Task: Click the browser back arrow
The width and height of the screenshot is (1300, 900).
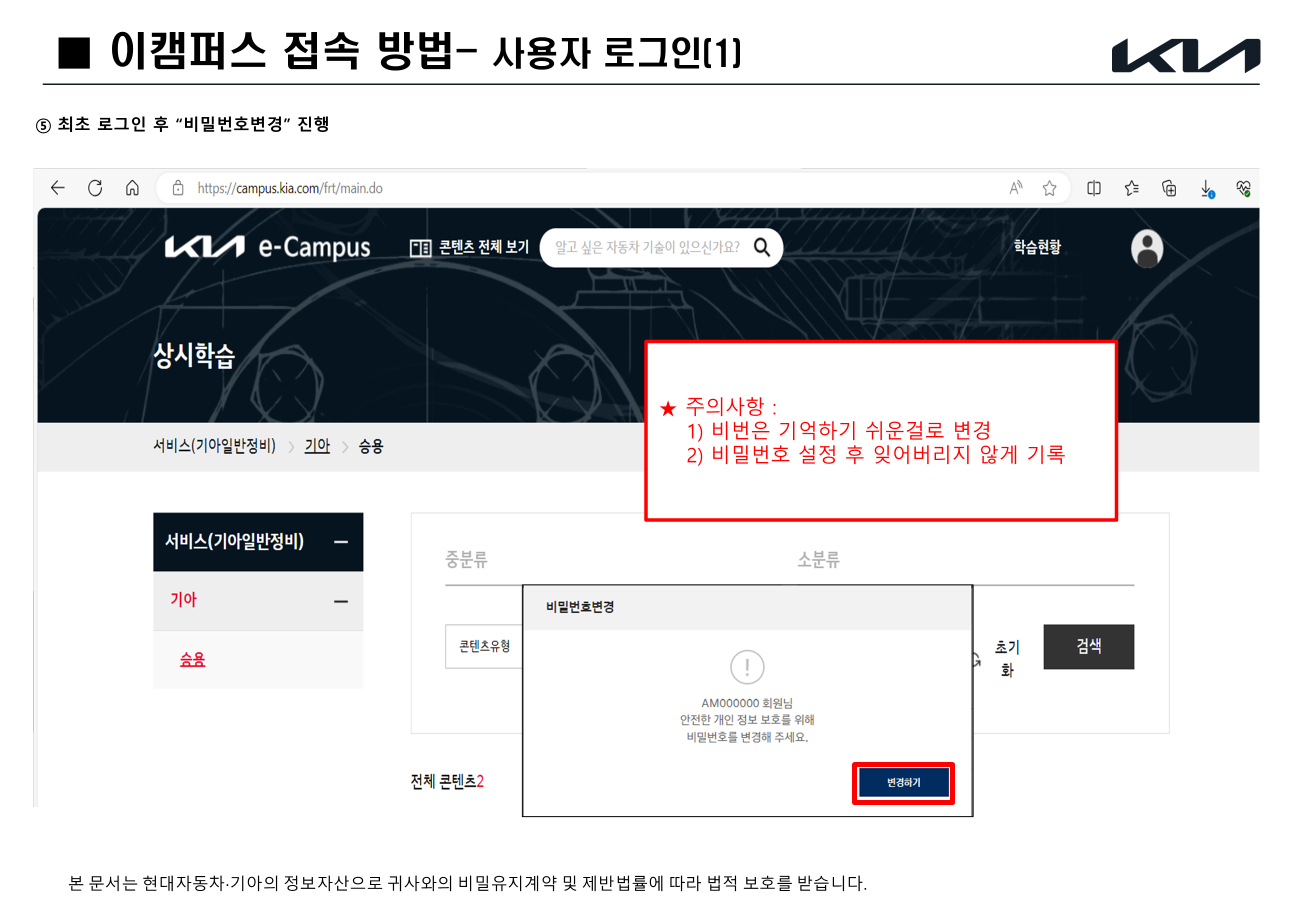Action: click(58, 187)
